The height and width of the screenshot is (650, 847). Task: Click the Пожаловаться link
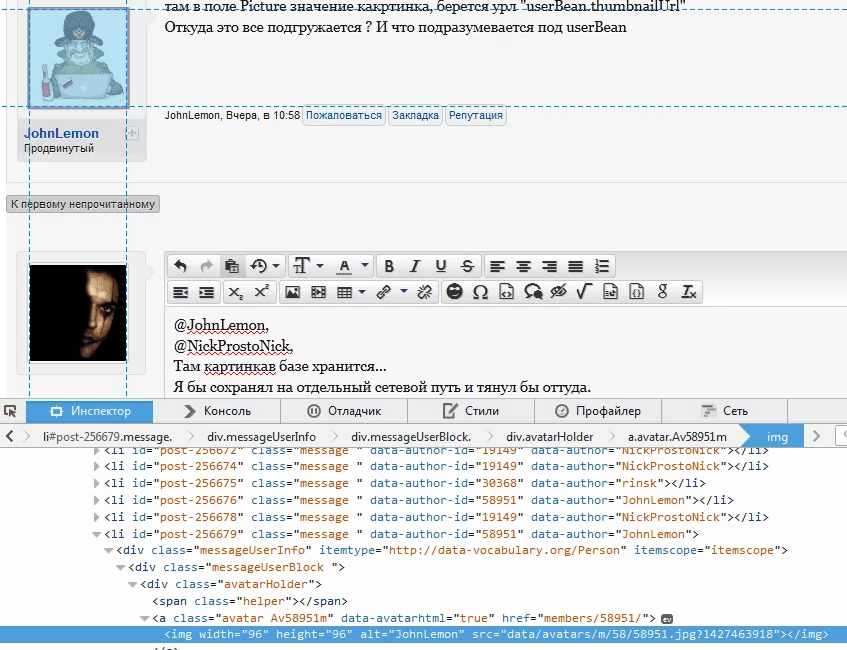(344, 116)
